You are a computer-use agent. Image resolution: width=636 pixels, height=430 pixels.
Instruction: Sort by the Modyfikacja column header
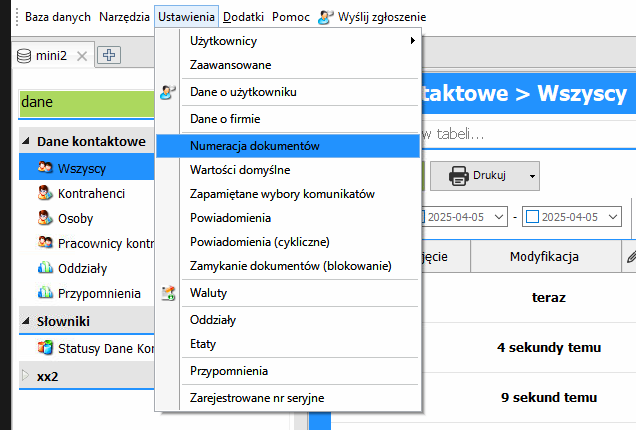point(544,256)
